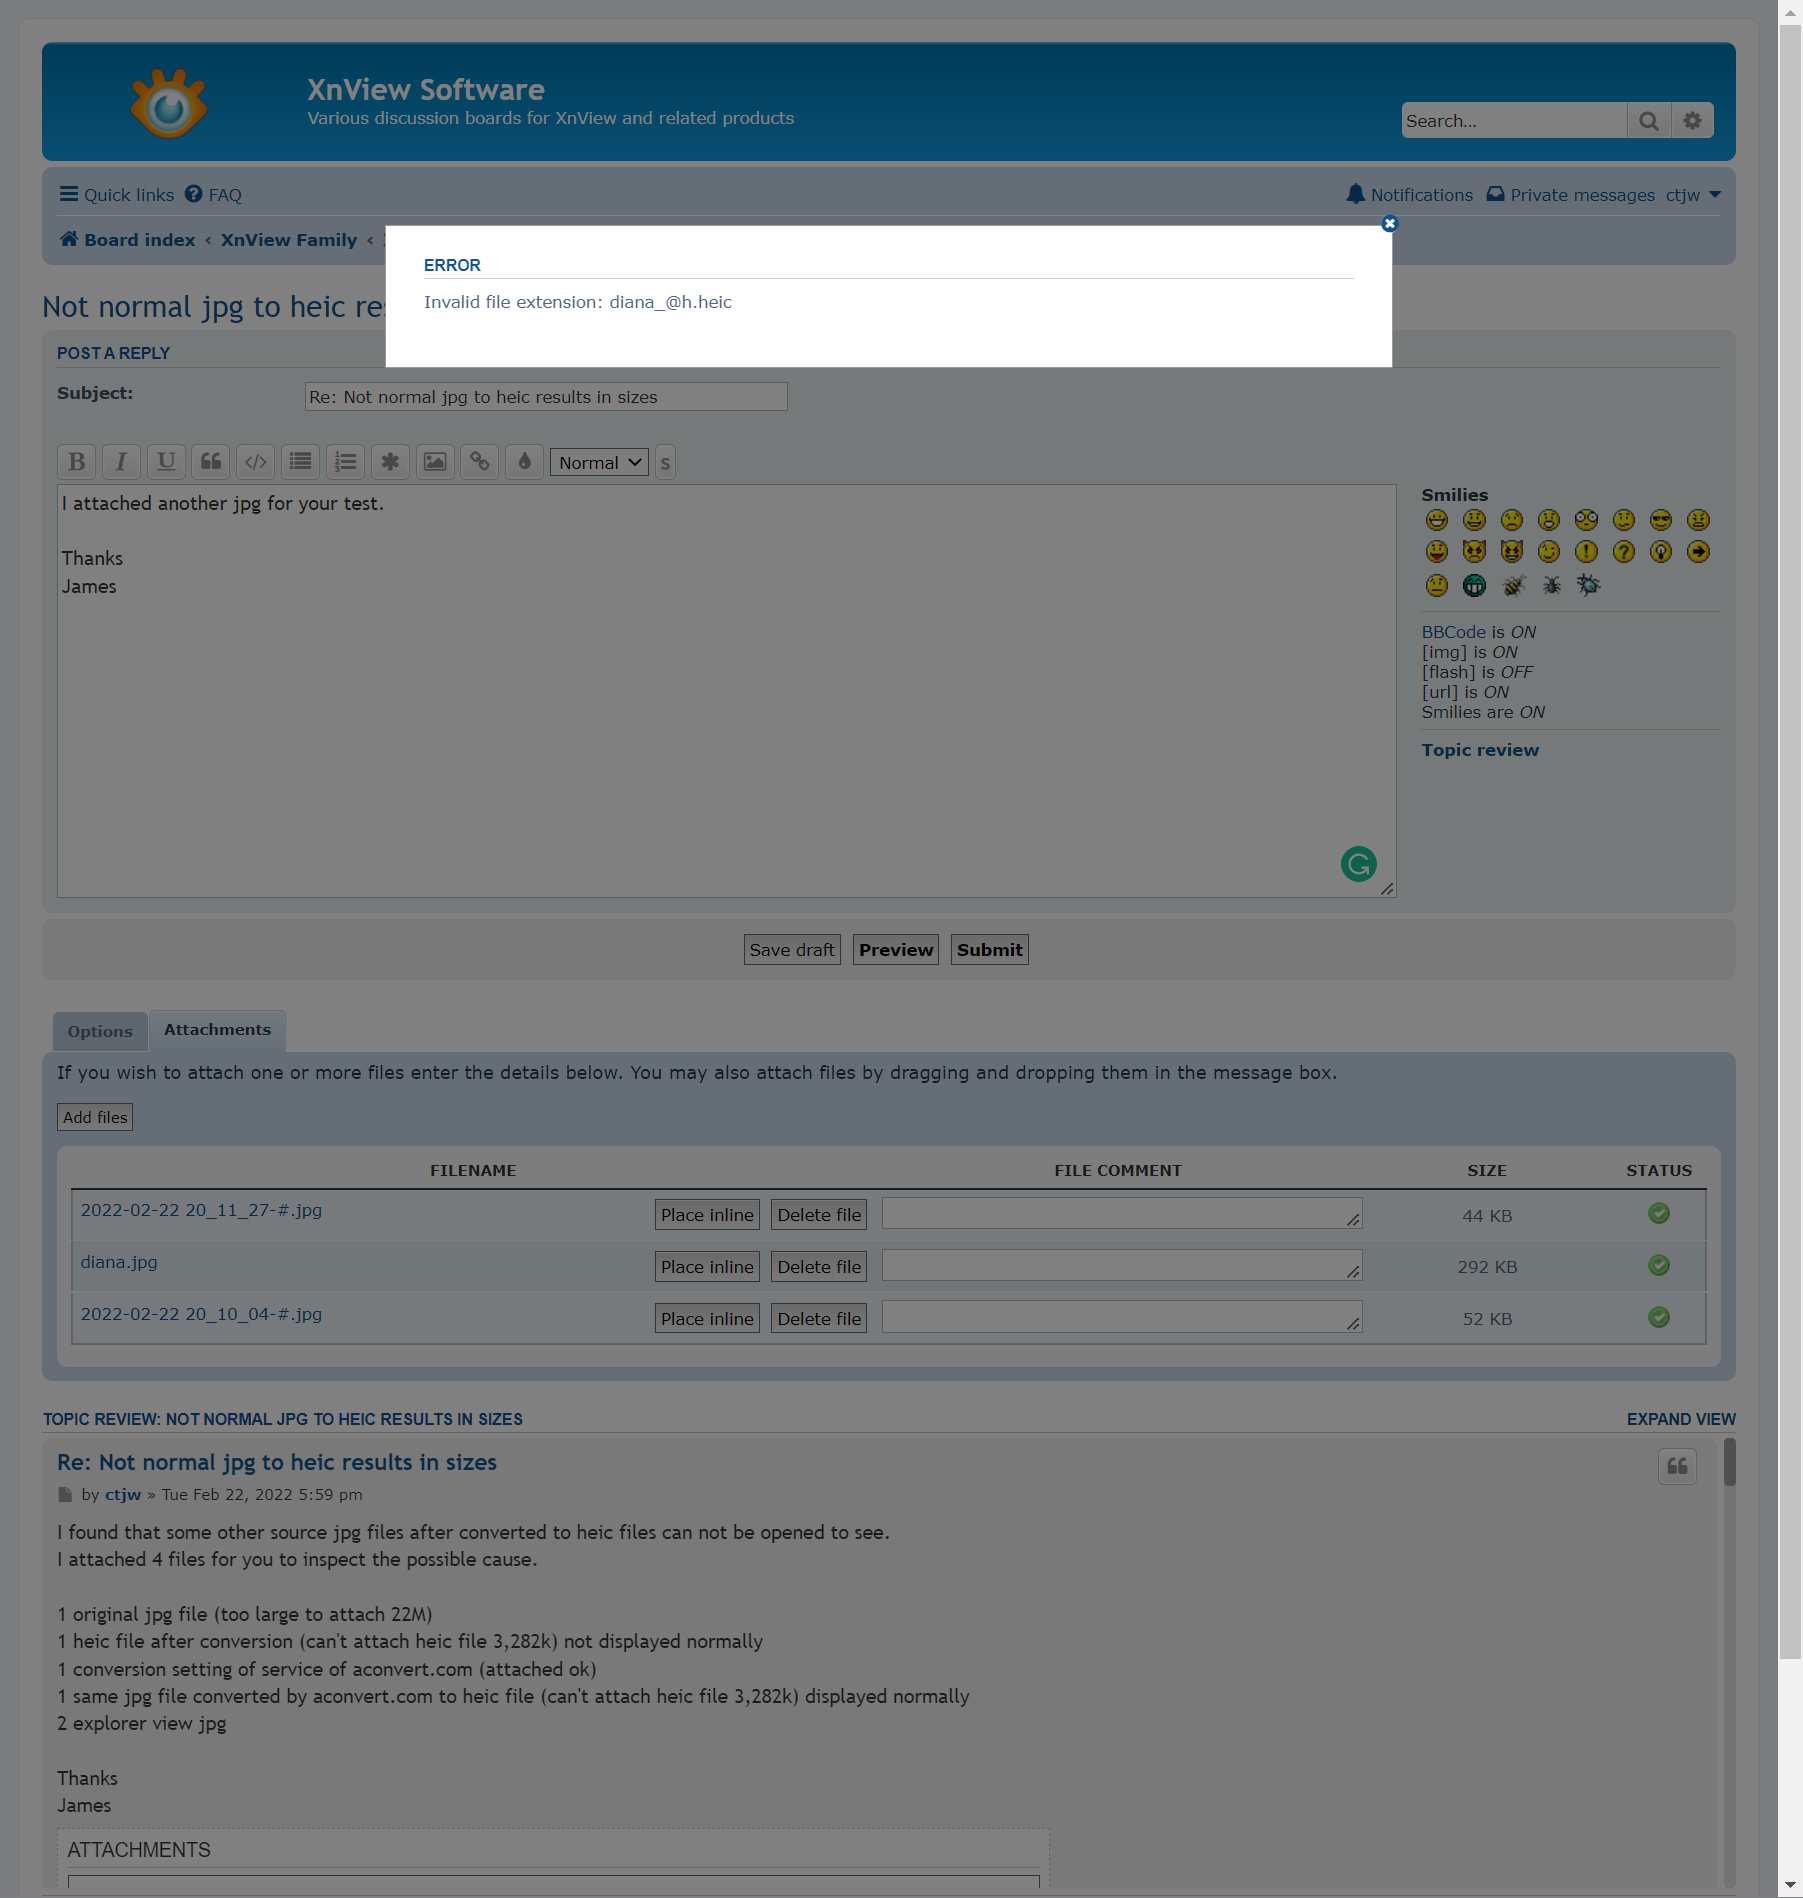Preview the reply
1803x1898 pixels.
[896, 950]
